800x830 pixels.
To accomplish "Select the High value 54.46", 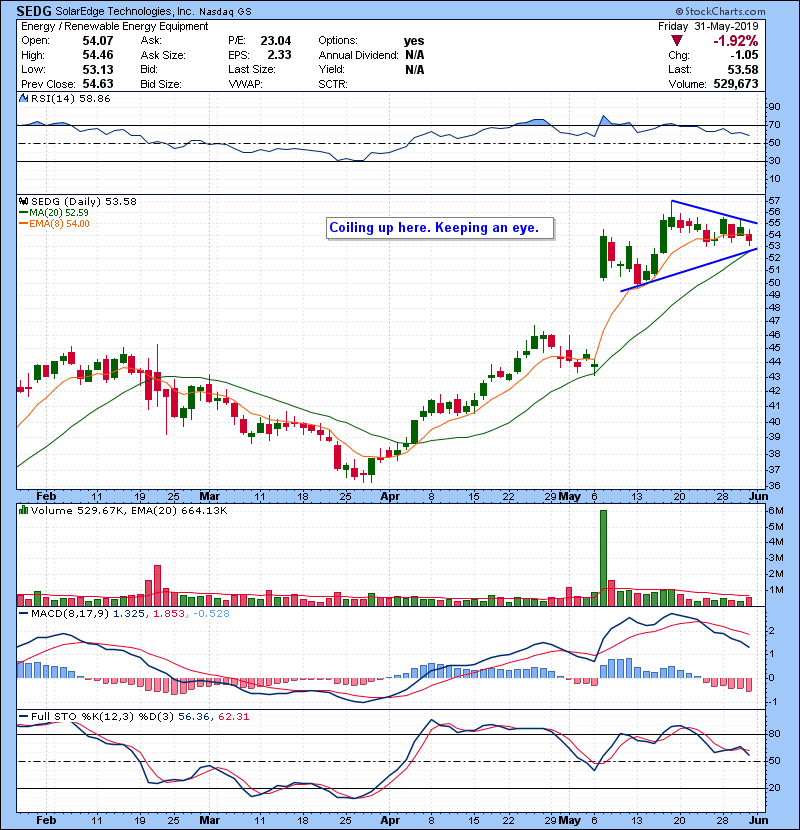I will 98,55.
